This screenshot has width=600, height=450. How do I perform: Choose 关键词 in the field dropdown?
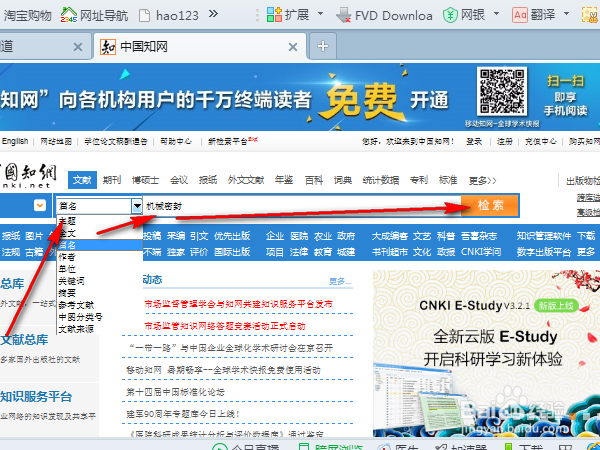(x=99, y=281)
